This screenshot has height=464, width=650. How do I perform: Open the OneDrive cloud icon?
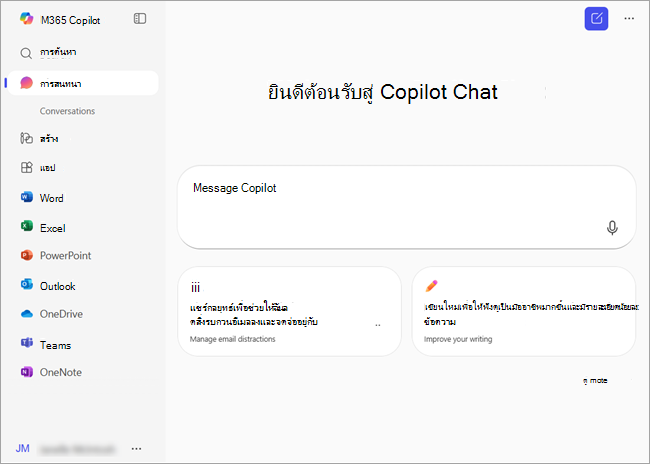tap(27, 314)
